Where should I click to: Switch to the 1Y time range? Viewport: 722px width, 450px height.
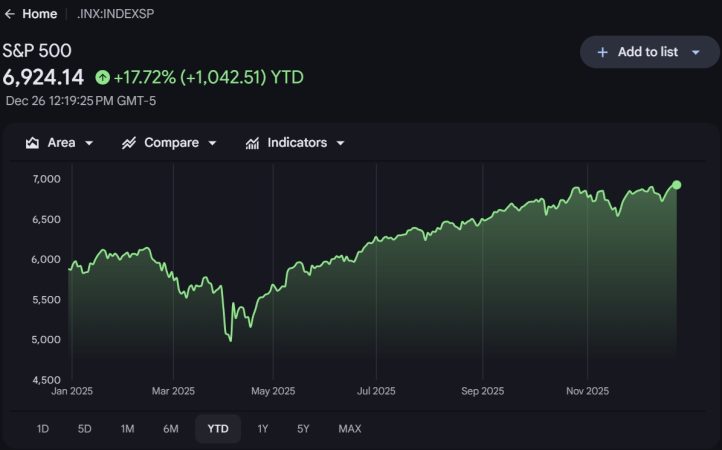tap(263, 429)
